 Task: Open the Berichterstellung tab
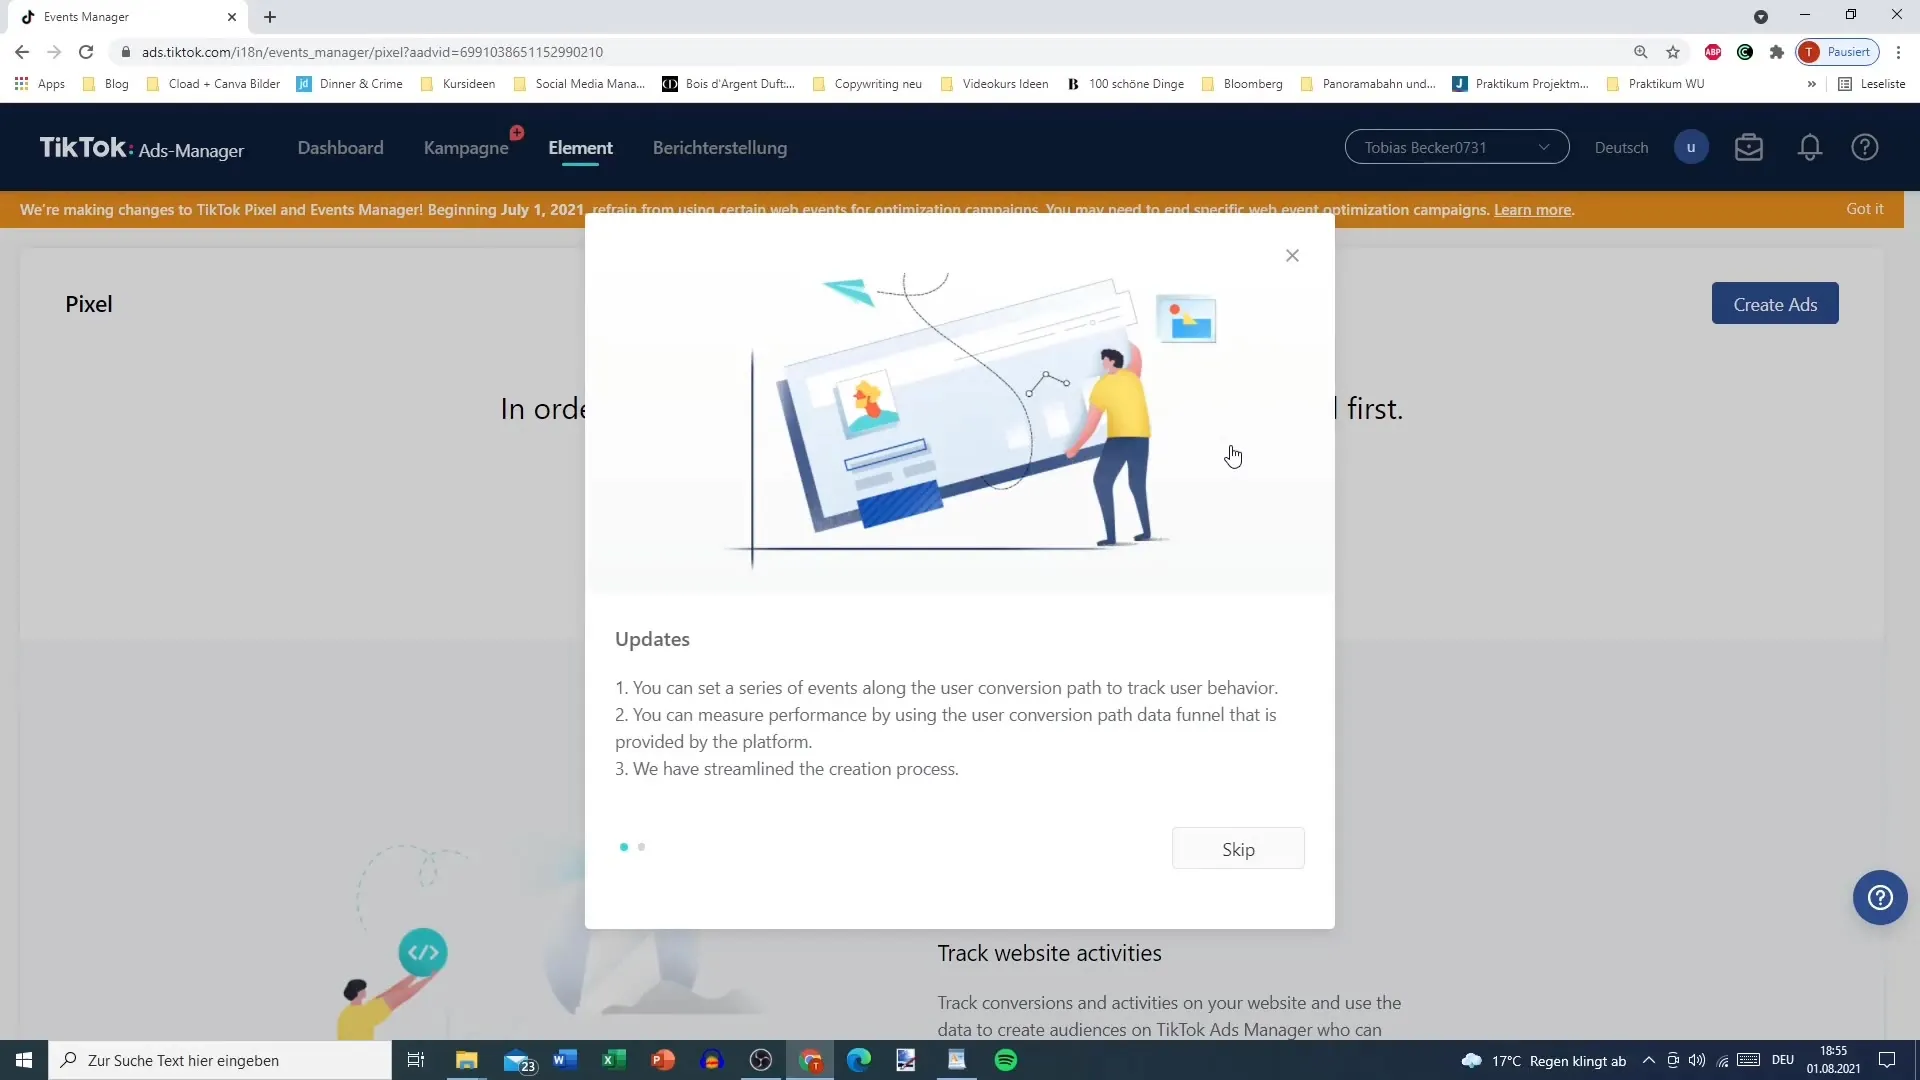point(720,148)
